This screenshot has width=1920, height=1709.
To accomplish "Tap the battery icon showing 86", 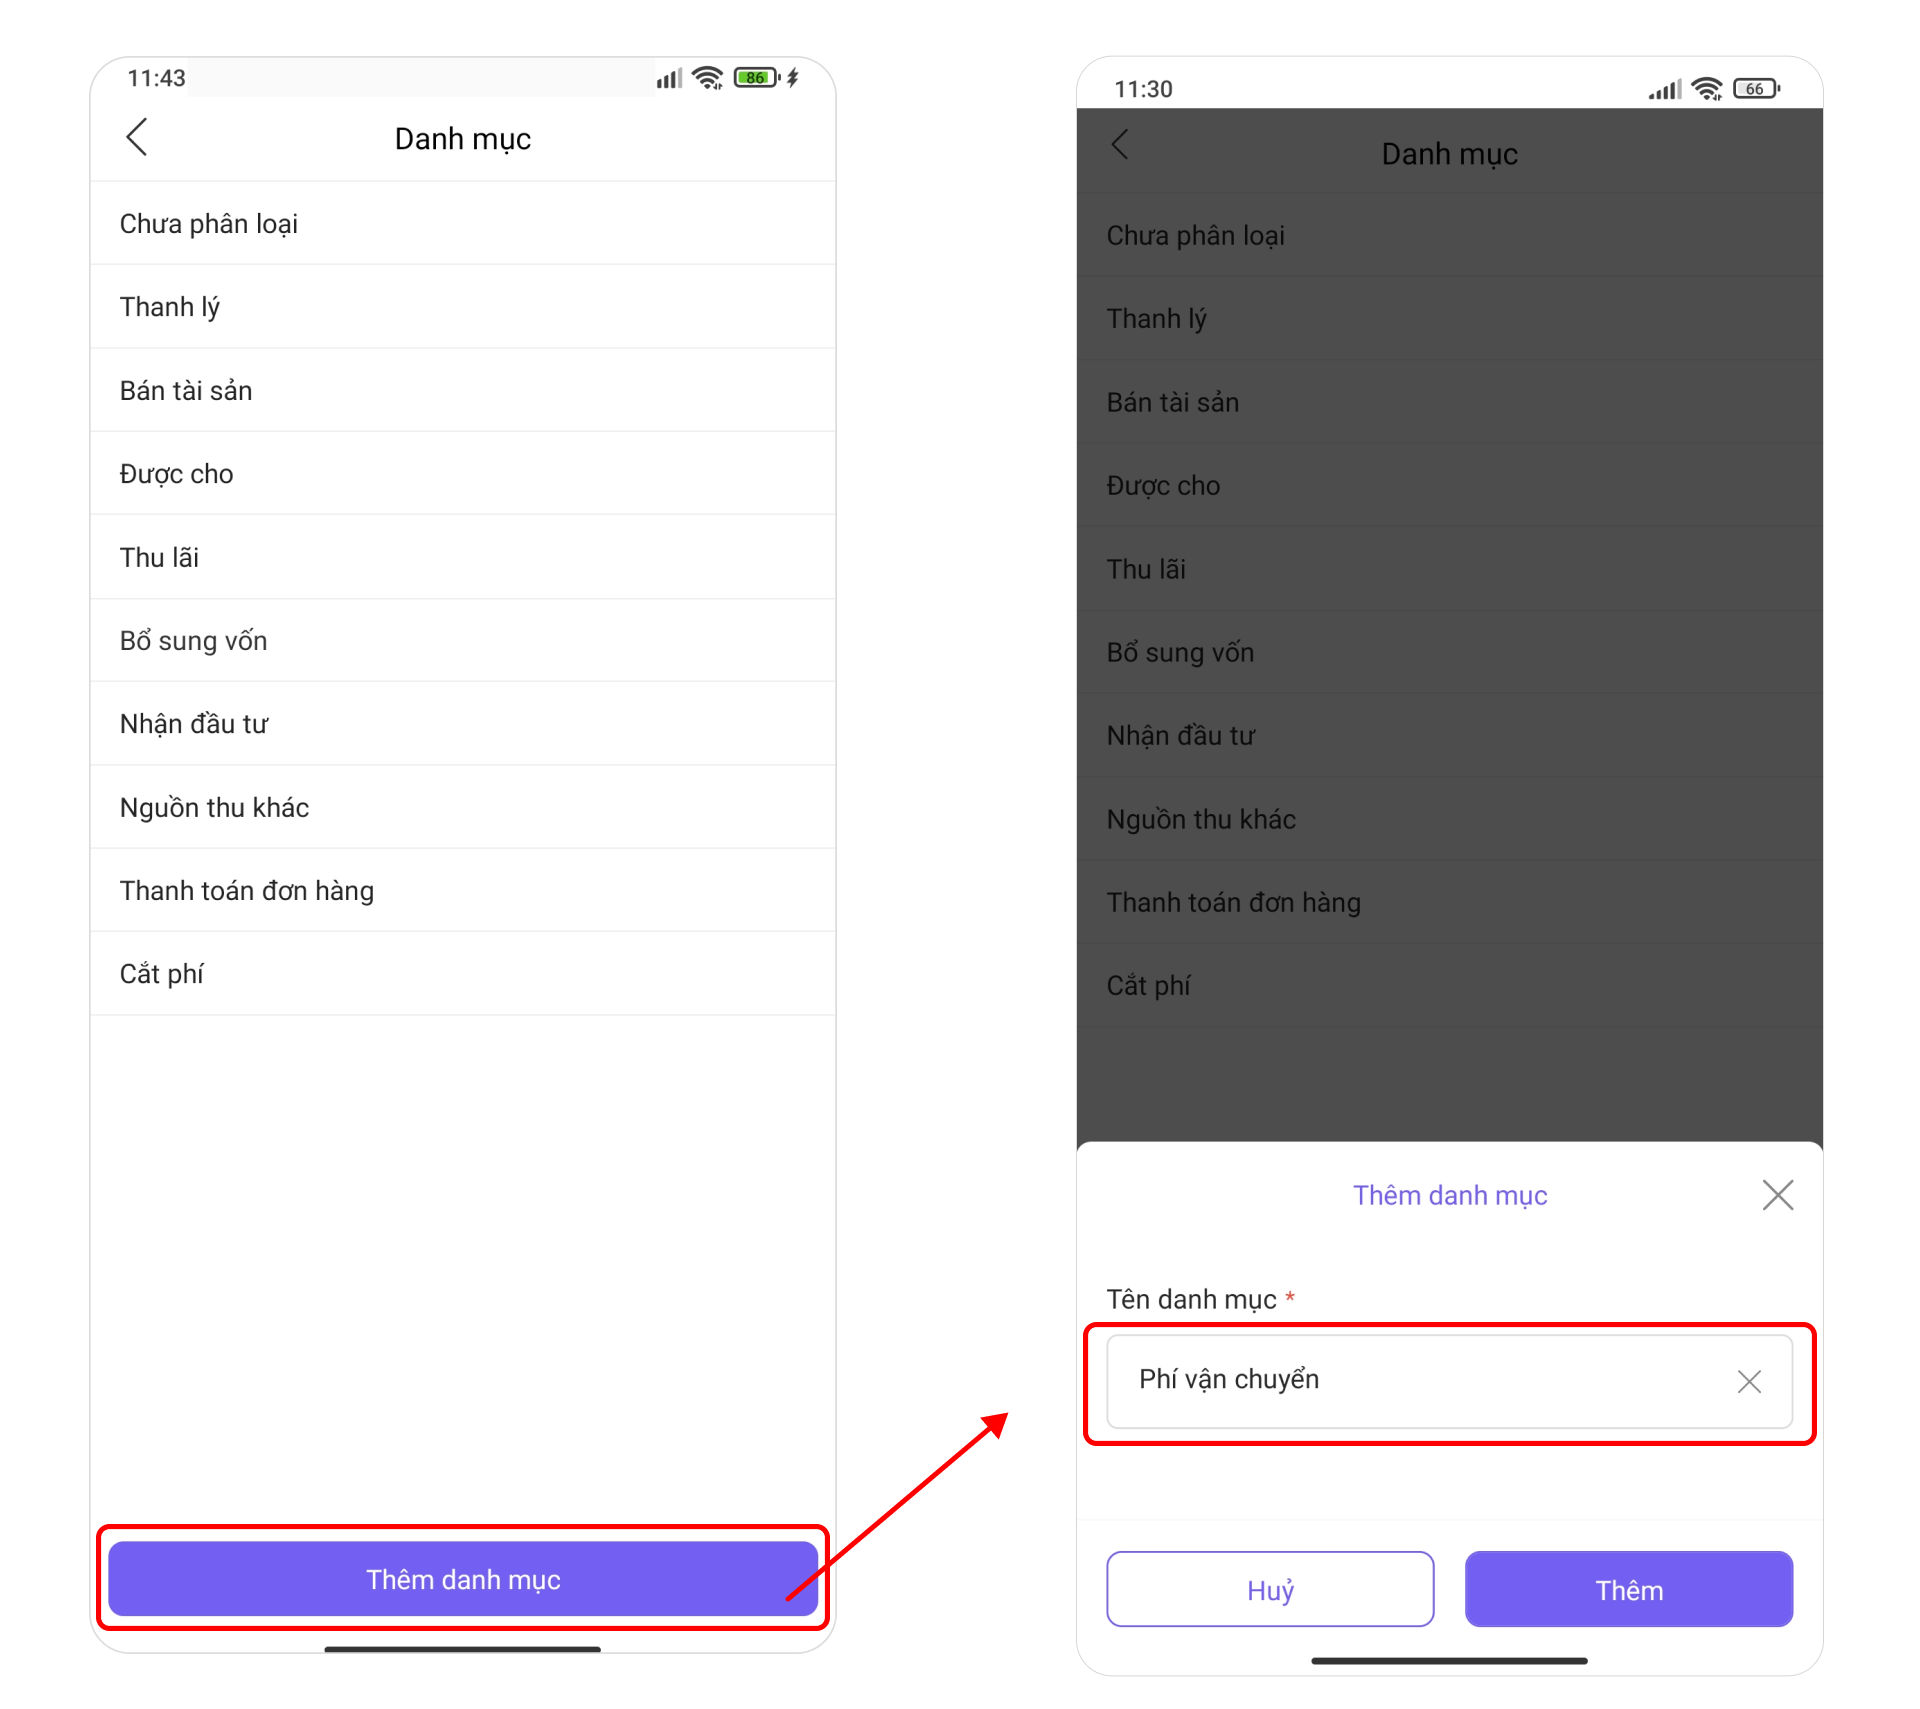I will (x=757, y=78).
